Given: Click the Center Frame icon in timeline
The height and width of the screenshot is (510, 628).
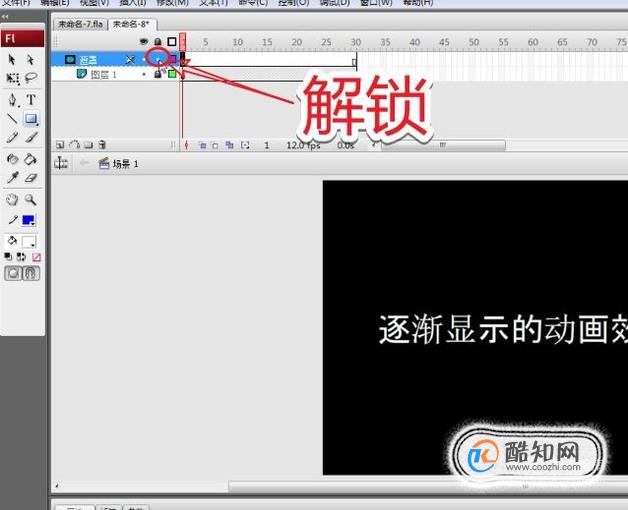Looking at the screenshot, I should (x=186, y=145).
